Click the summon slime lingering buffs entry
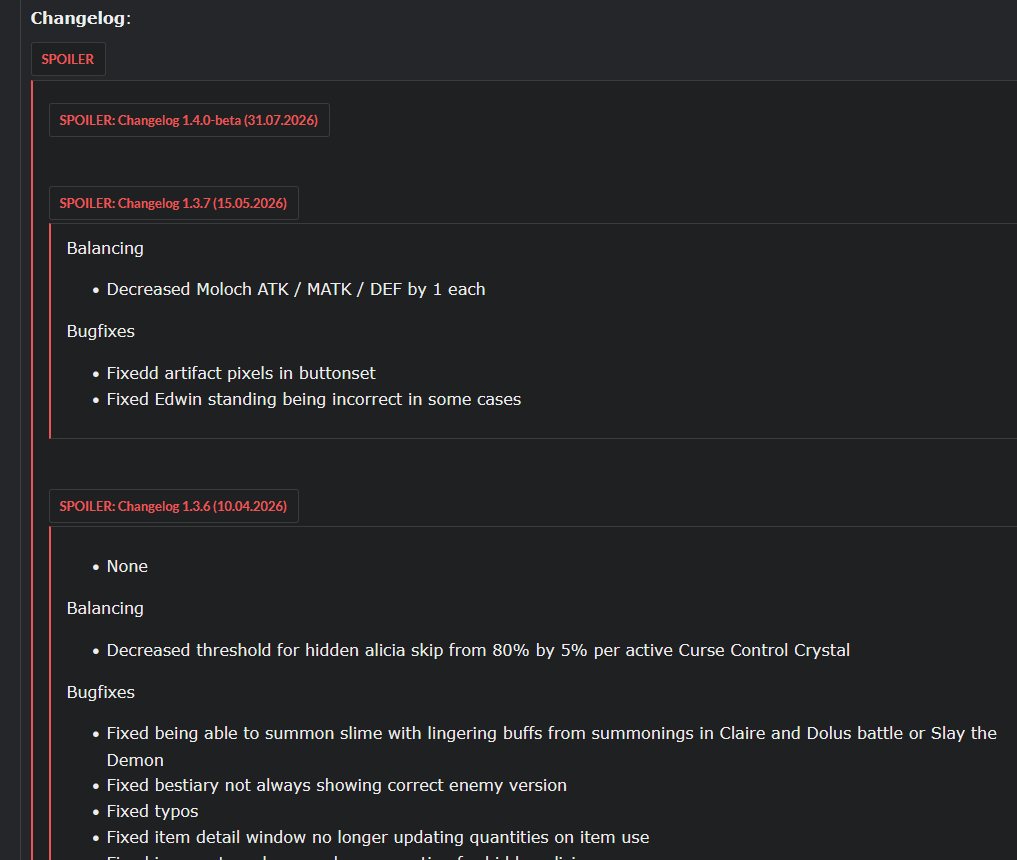 [x=551, y=747]
